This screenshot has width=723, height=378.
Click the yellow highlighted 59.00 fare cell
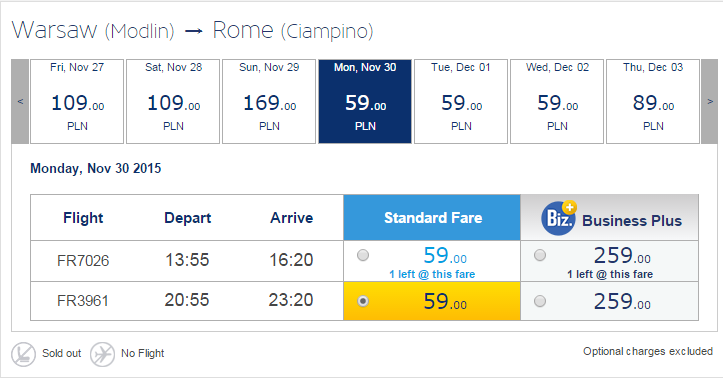[x=432, y=301]
